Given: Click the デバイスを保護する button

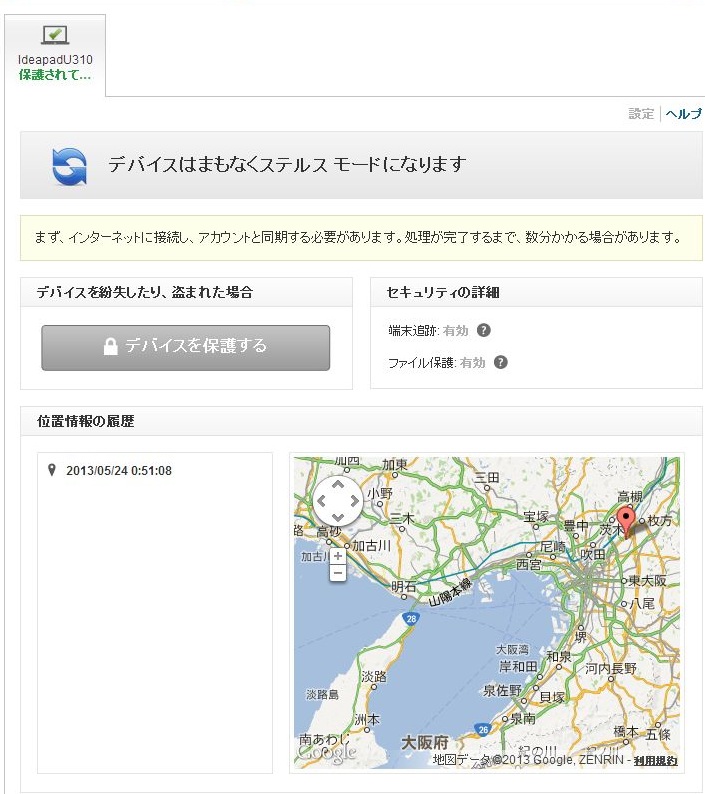Looking at the screenshot, I should [x=185, y=347].
